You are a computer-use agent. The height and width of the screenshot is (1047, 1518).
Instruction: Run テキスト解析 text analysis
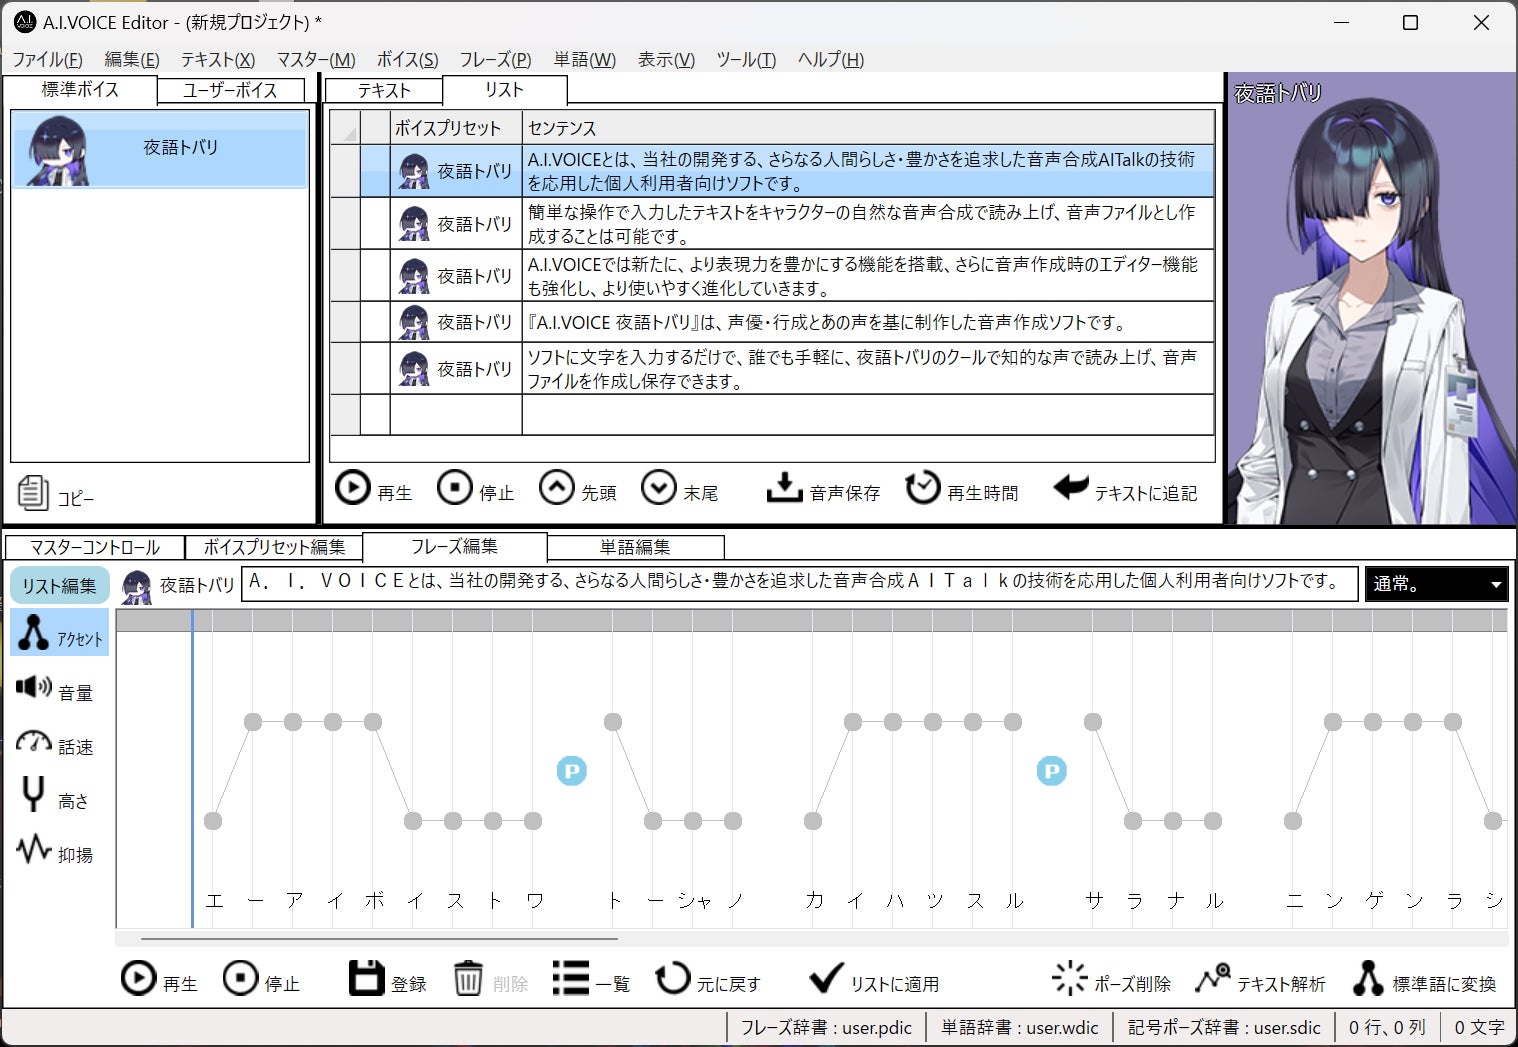pyautogui.click(x=1260, y=979)
